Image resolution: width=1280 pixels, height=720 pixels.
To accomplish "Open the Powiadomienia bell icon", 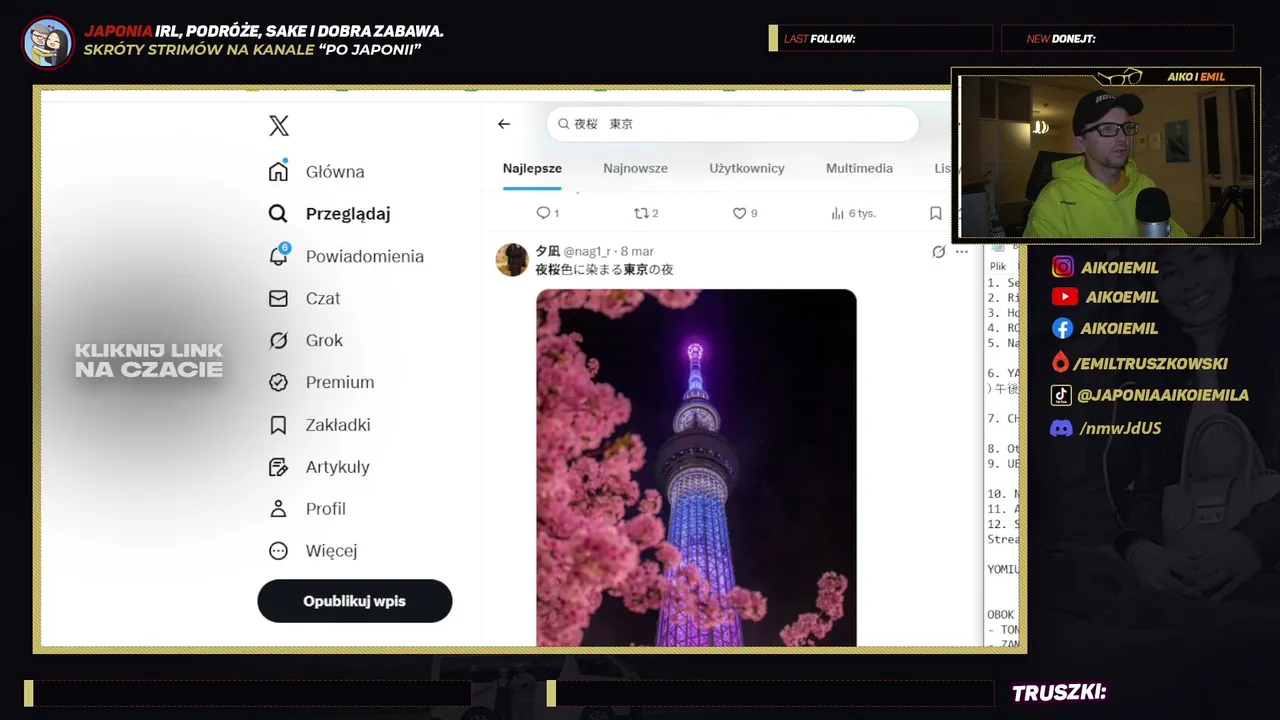I will pyautogui.click(x=279, y=255).
